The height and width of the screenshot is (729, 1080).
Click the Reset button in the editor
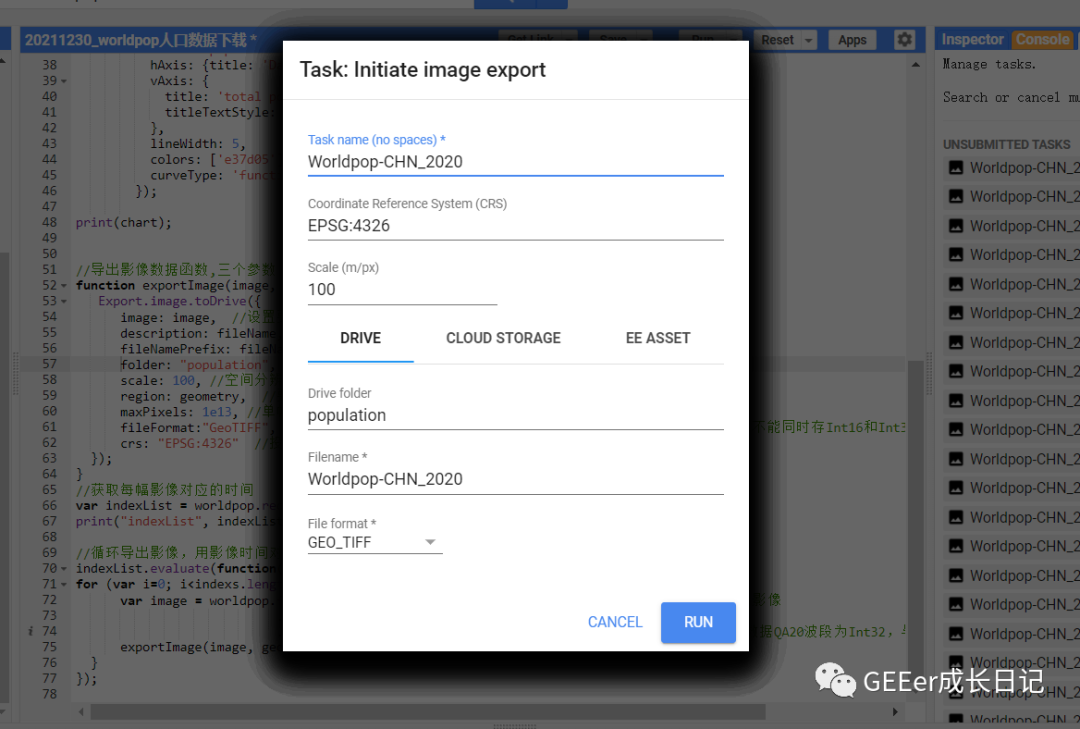click(x=777, y=40)
